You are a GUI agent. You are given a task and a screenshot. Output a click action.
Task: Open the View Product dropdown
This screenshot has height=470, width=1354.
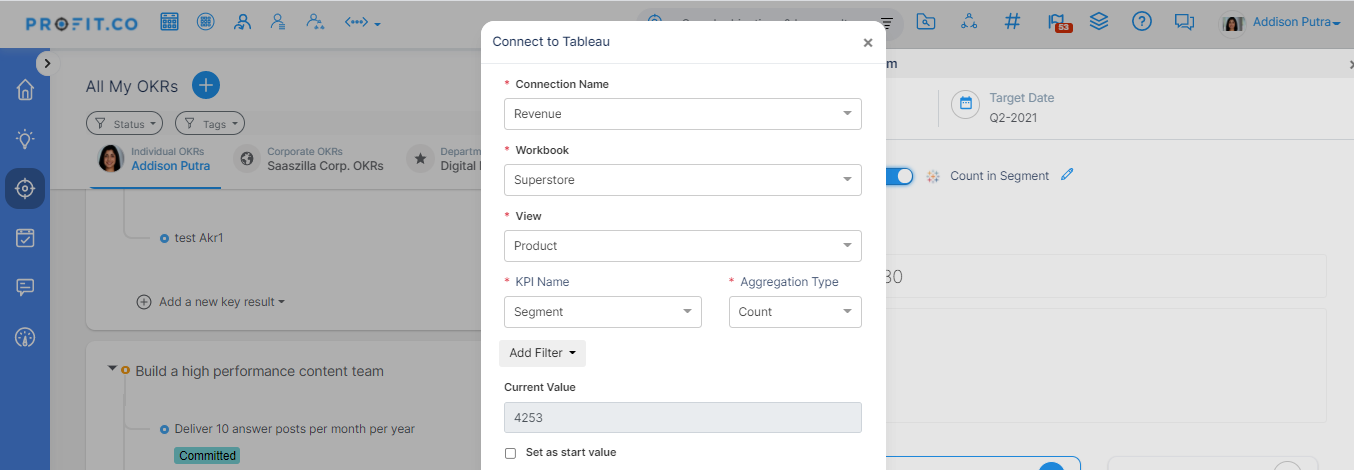(682, 246)
